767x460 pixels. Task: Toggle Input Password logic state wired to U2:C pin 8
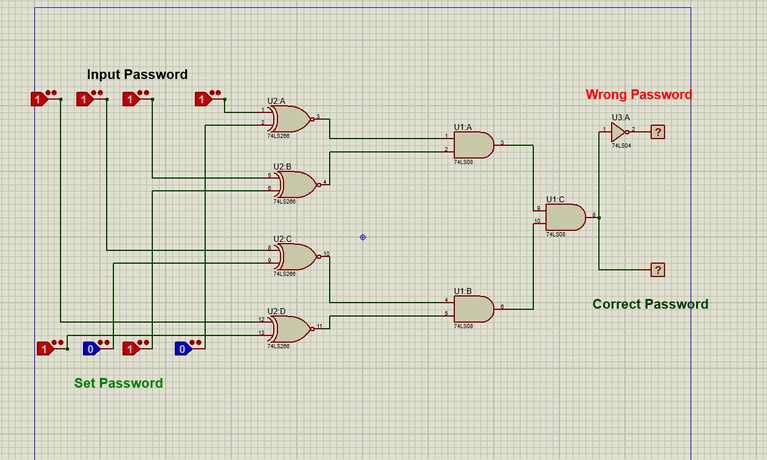[x=85, y=99]
